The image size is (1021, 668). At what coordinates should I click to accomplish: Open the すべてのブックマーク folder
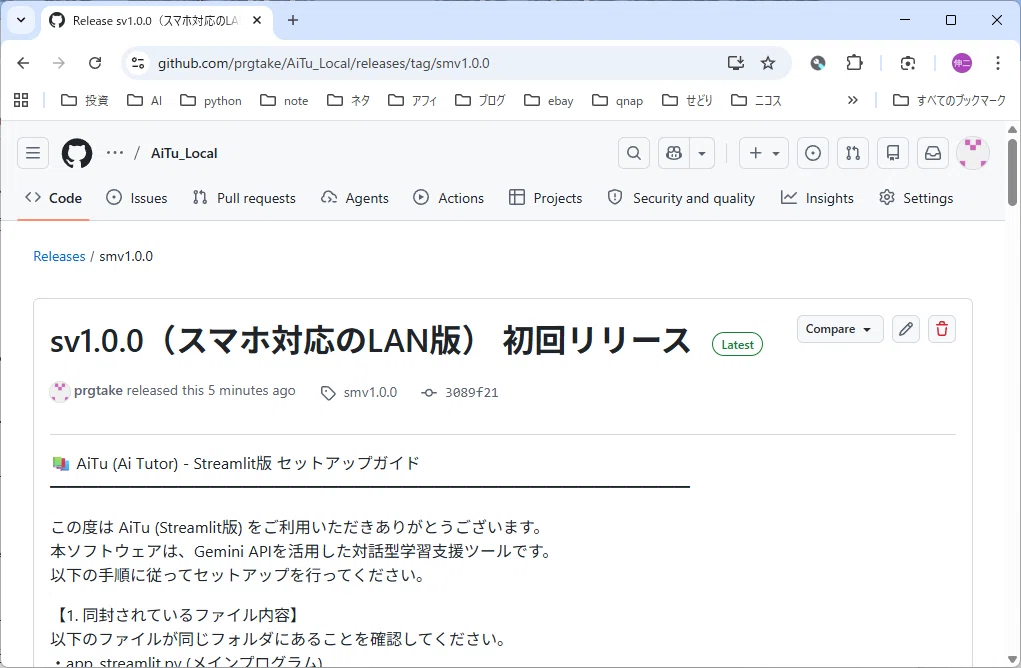click(x=949, y=100)
